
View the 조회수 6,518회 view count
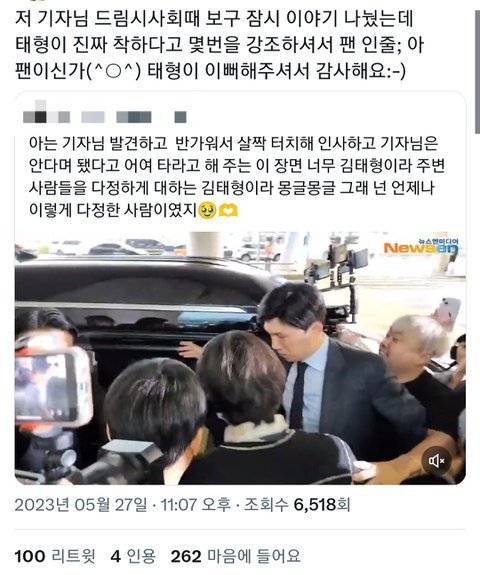pos(297,505)
